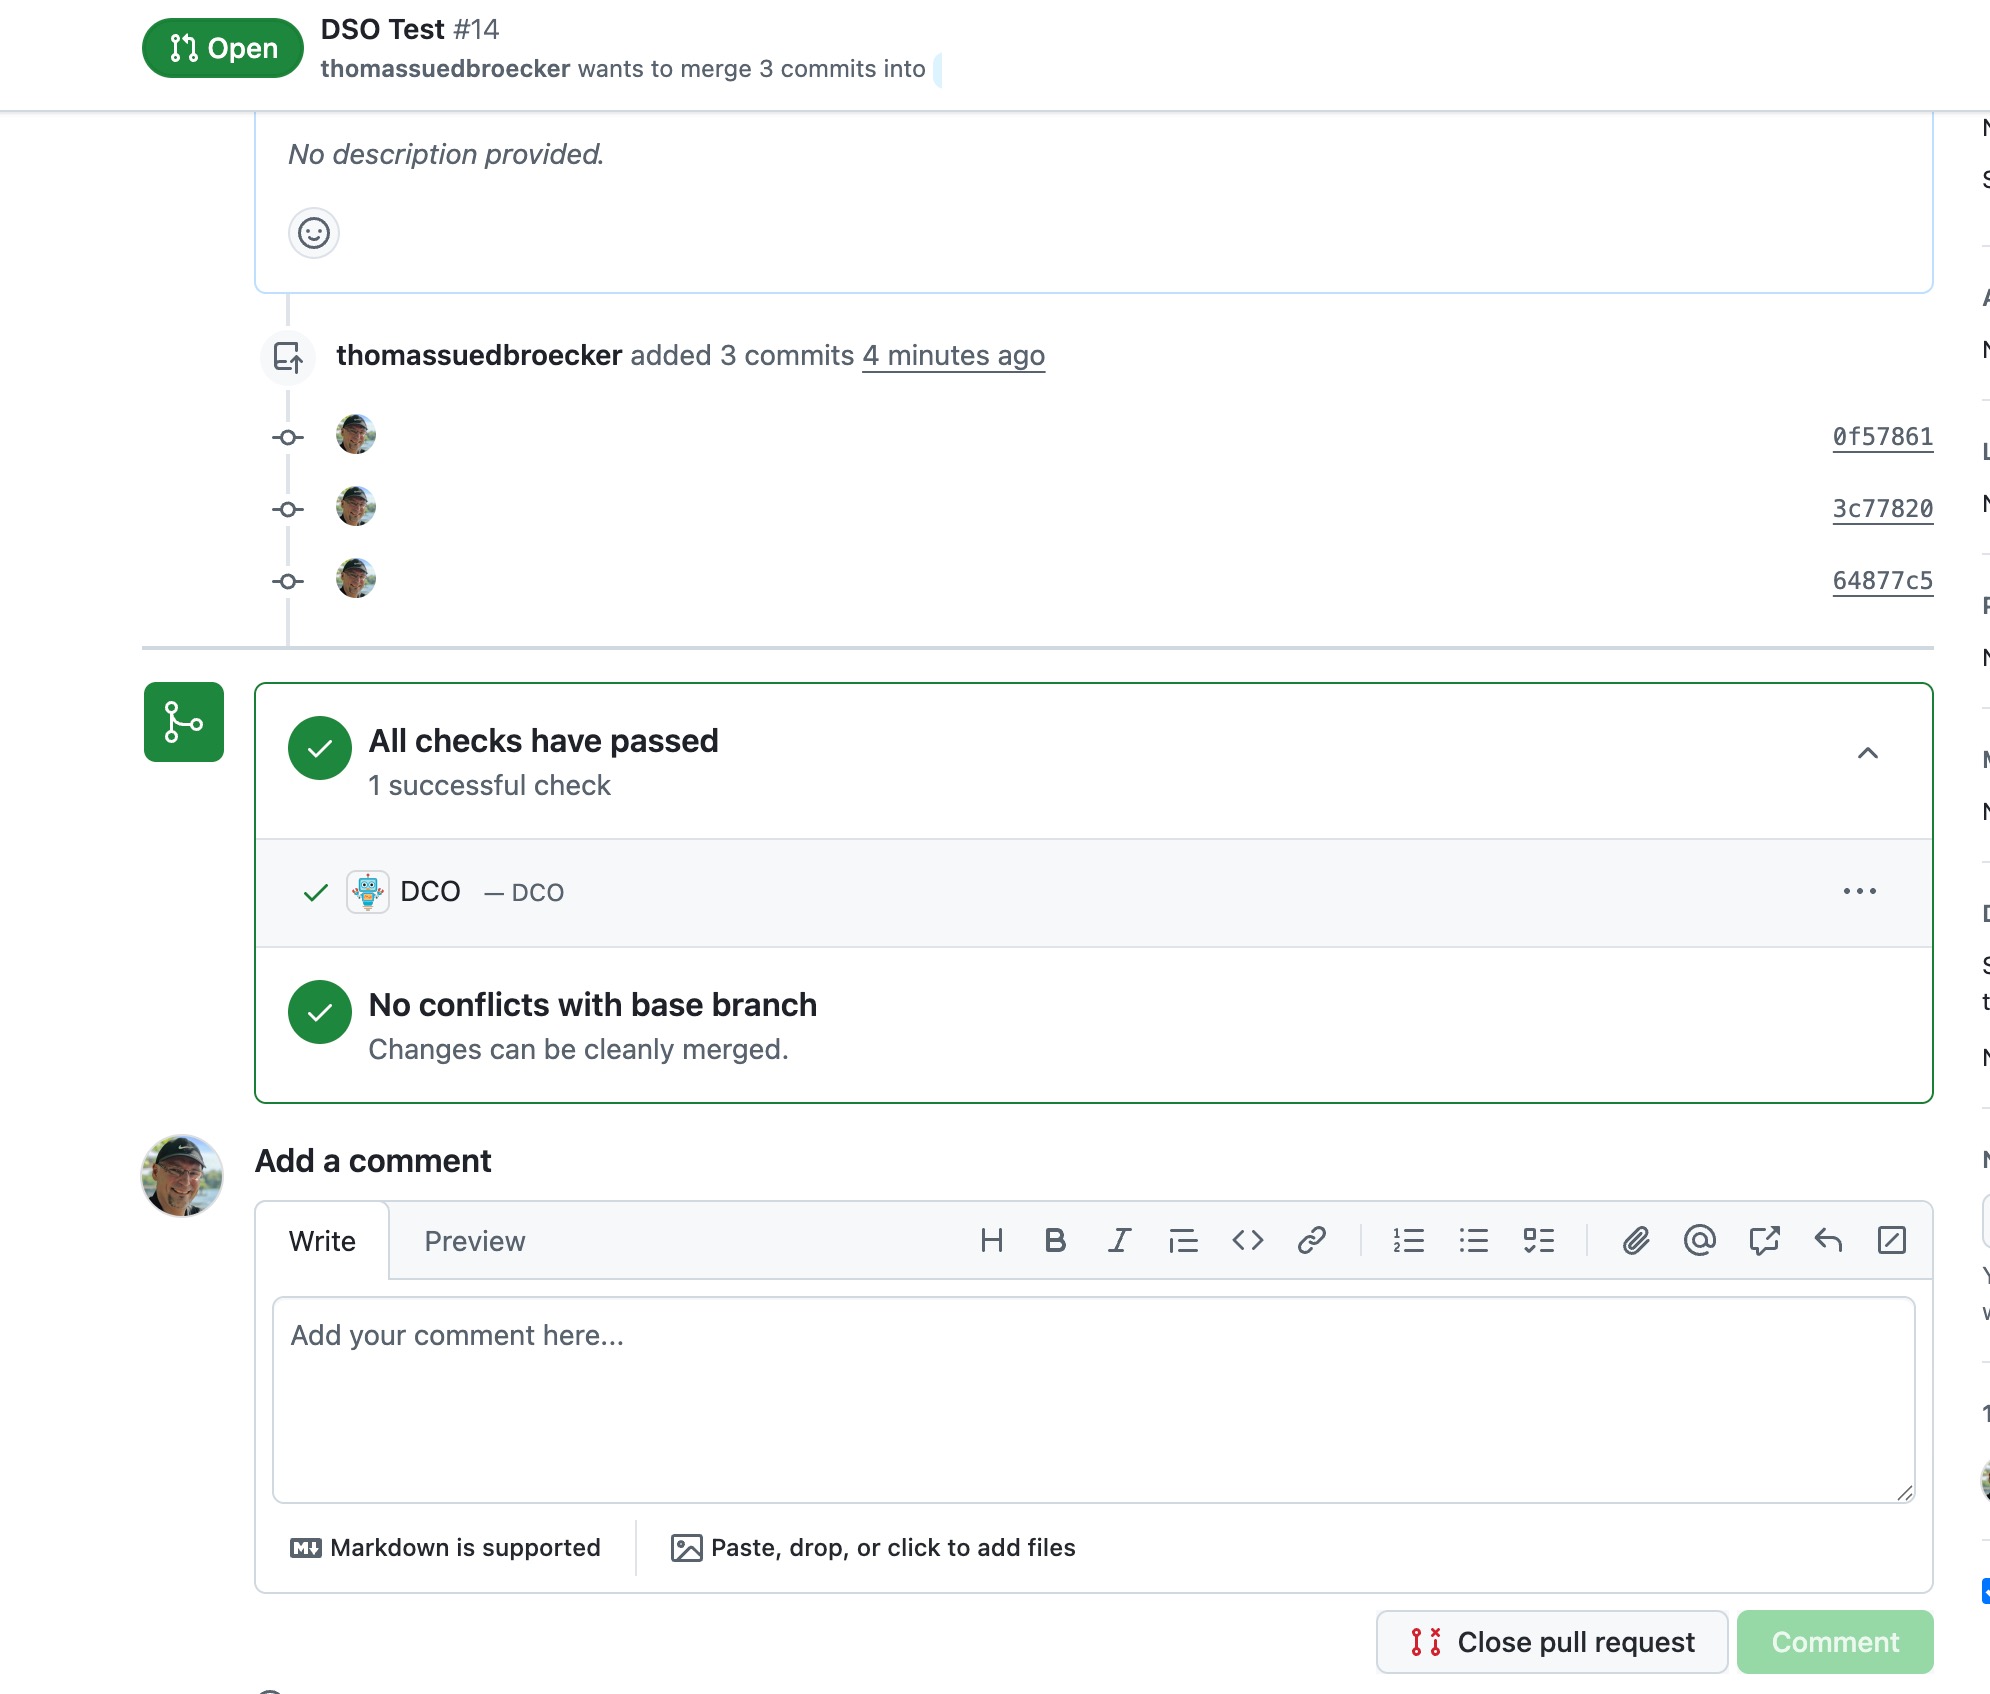This screenshot has width=1990, height=1694.
Task: Close the pull request
Action: point(1552,1642)
